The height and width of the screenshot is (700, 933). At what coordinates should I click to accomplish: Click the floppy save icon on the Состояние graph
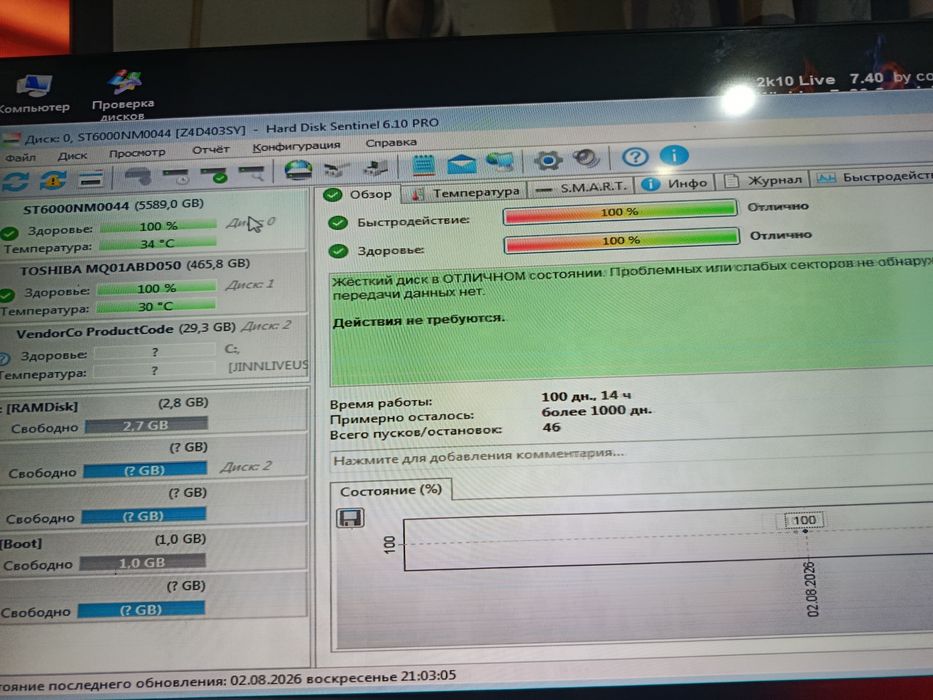pyautogui.click(x=350, y=518)
